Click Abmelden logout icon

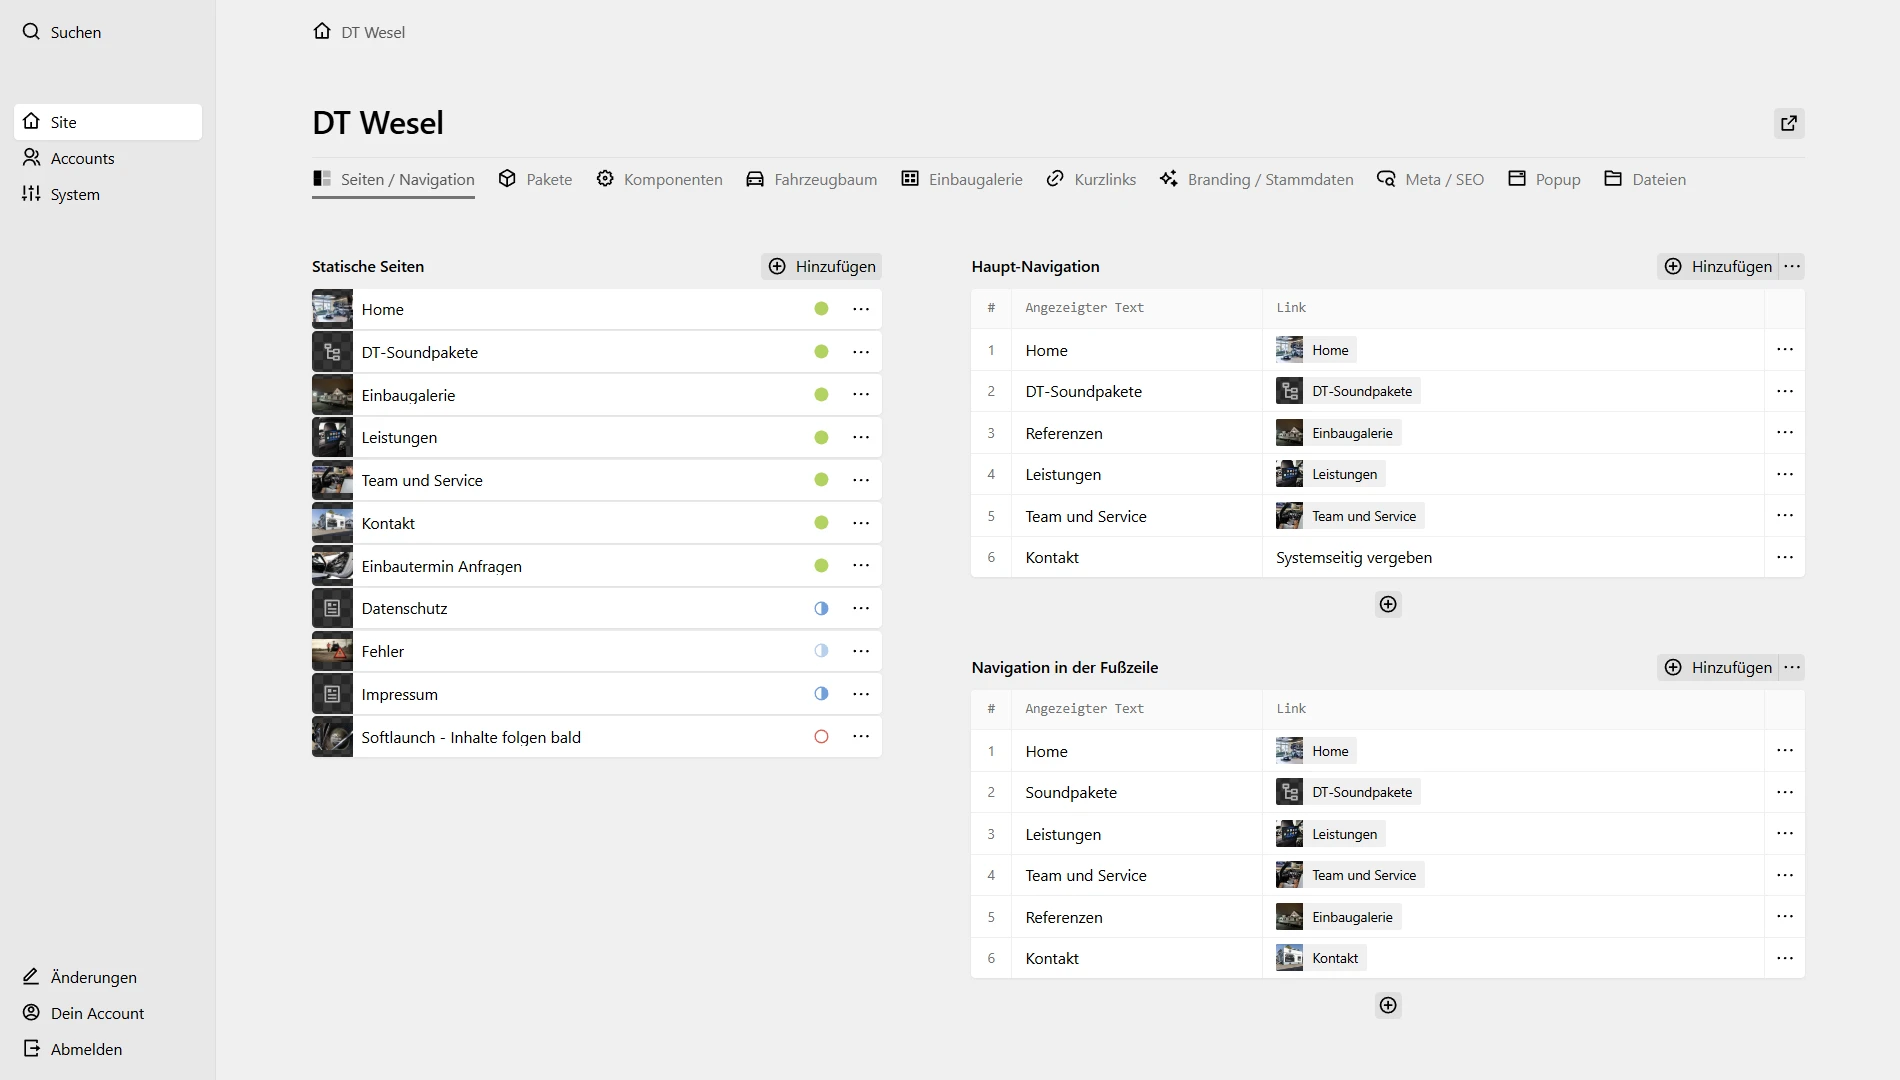(32, 1049)
